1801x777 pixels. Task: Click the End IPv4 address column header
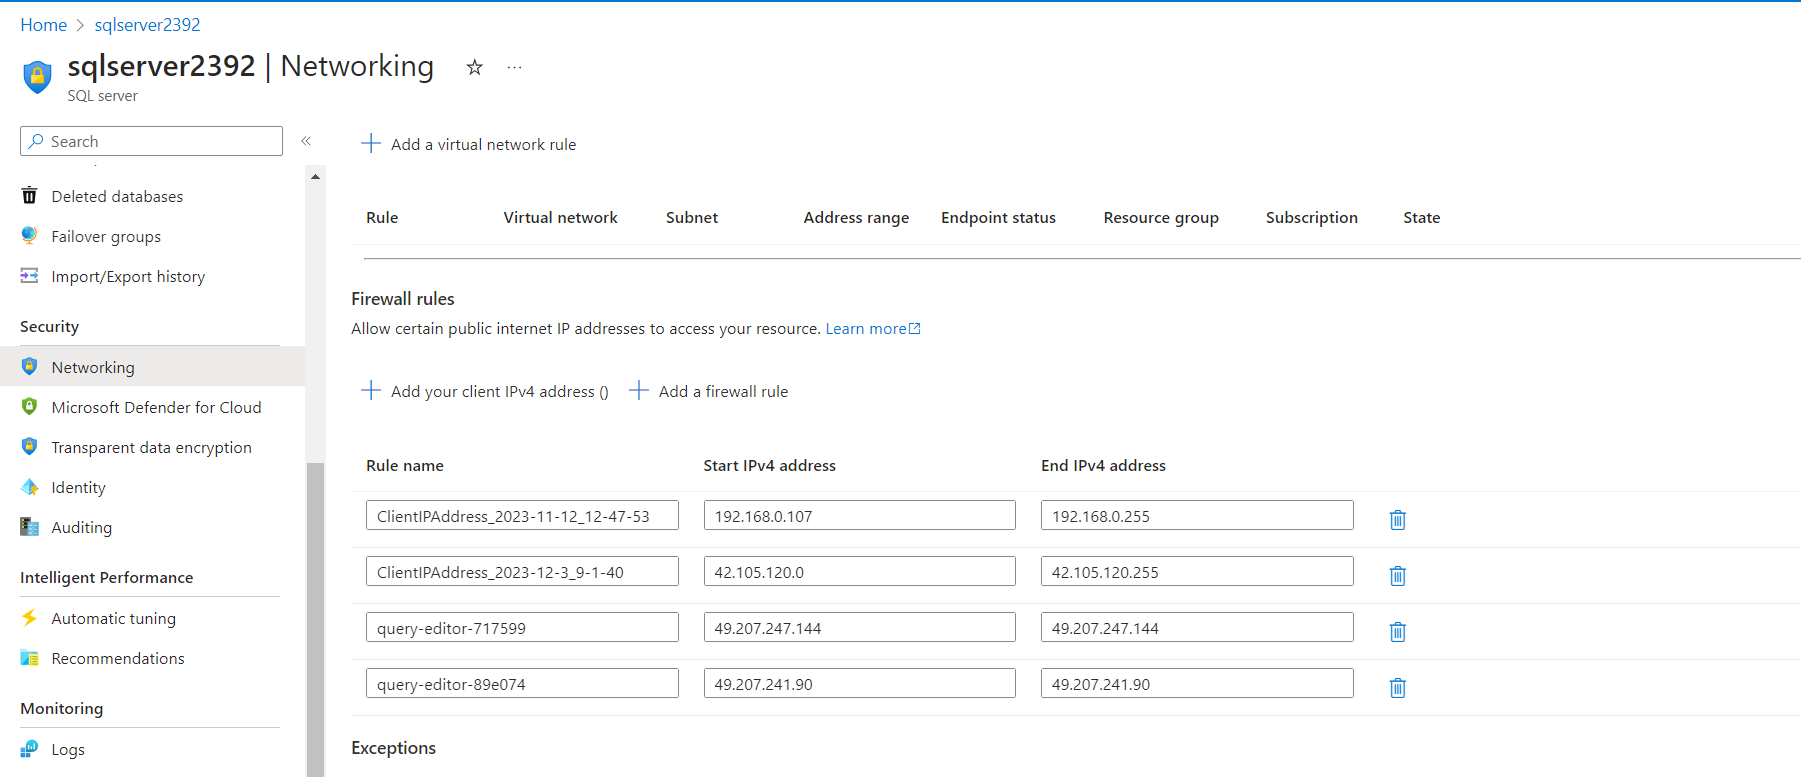click(x=1103, y=465)
